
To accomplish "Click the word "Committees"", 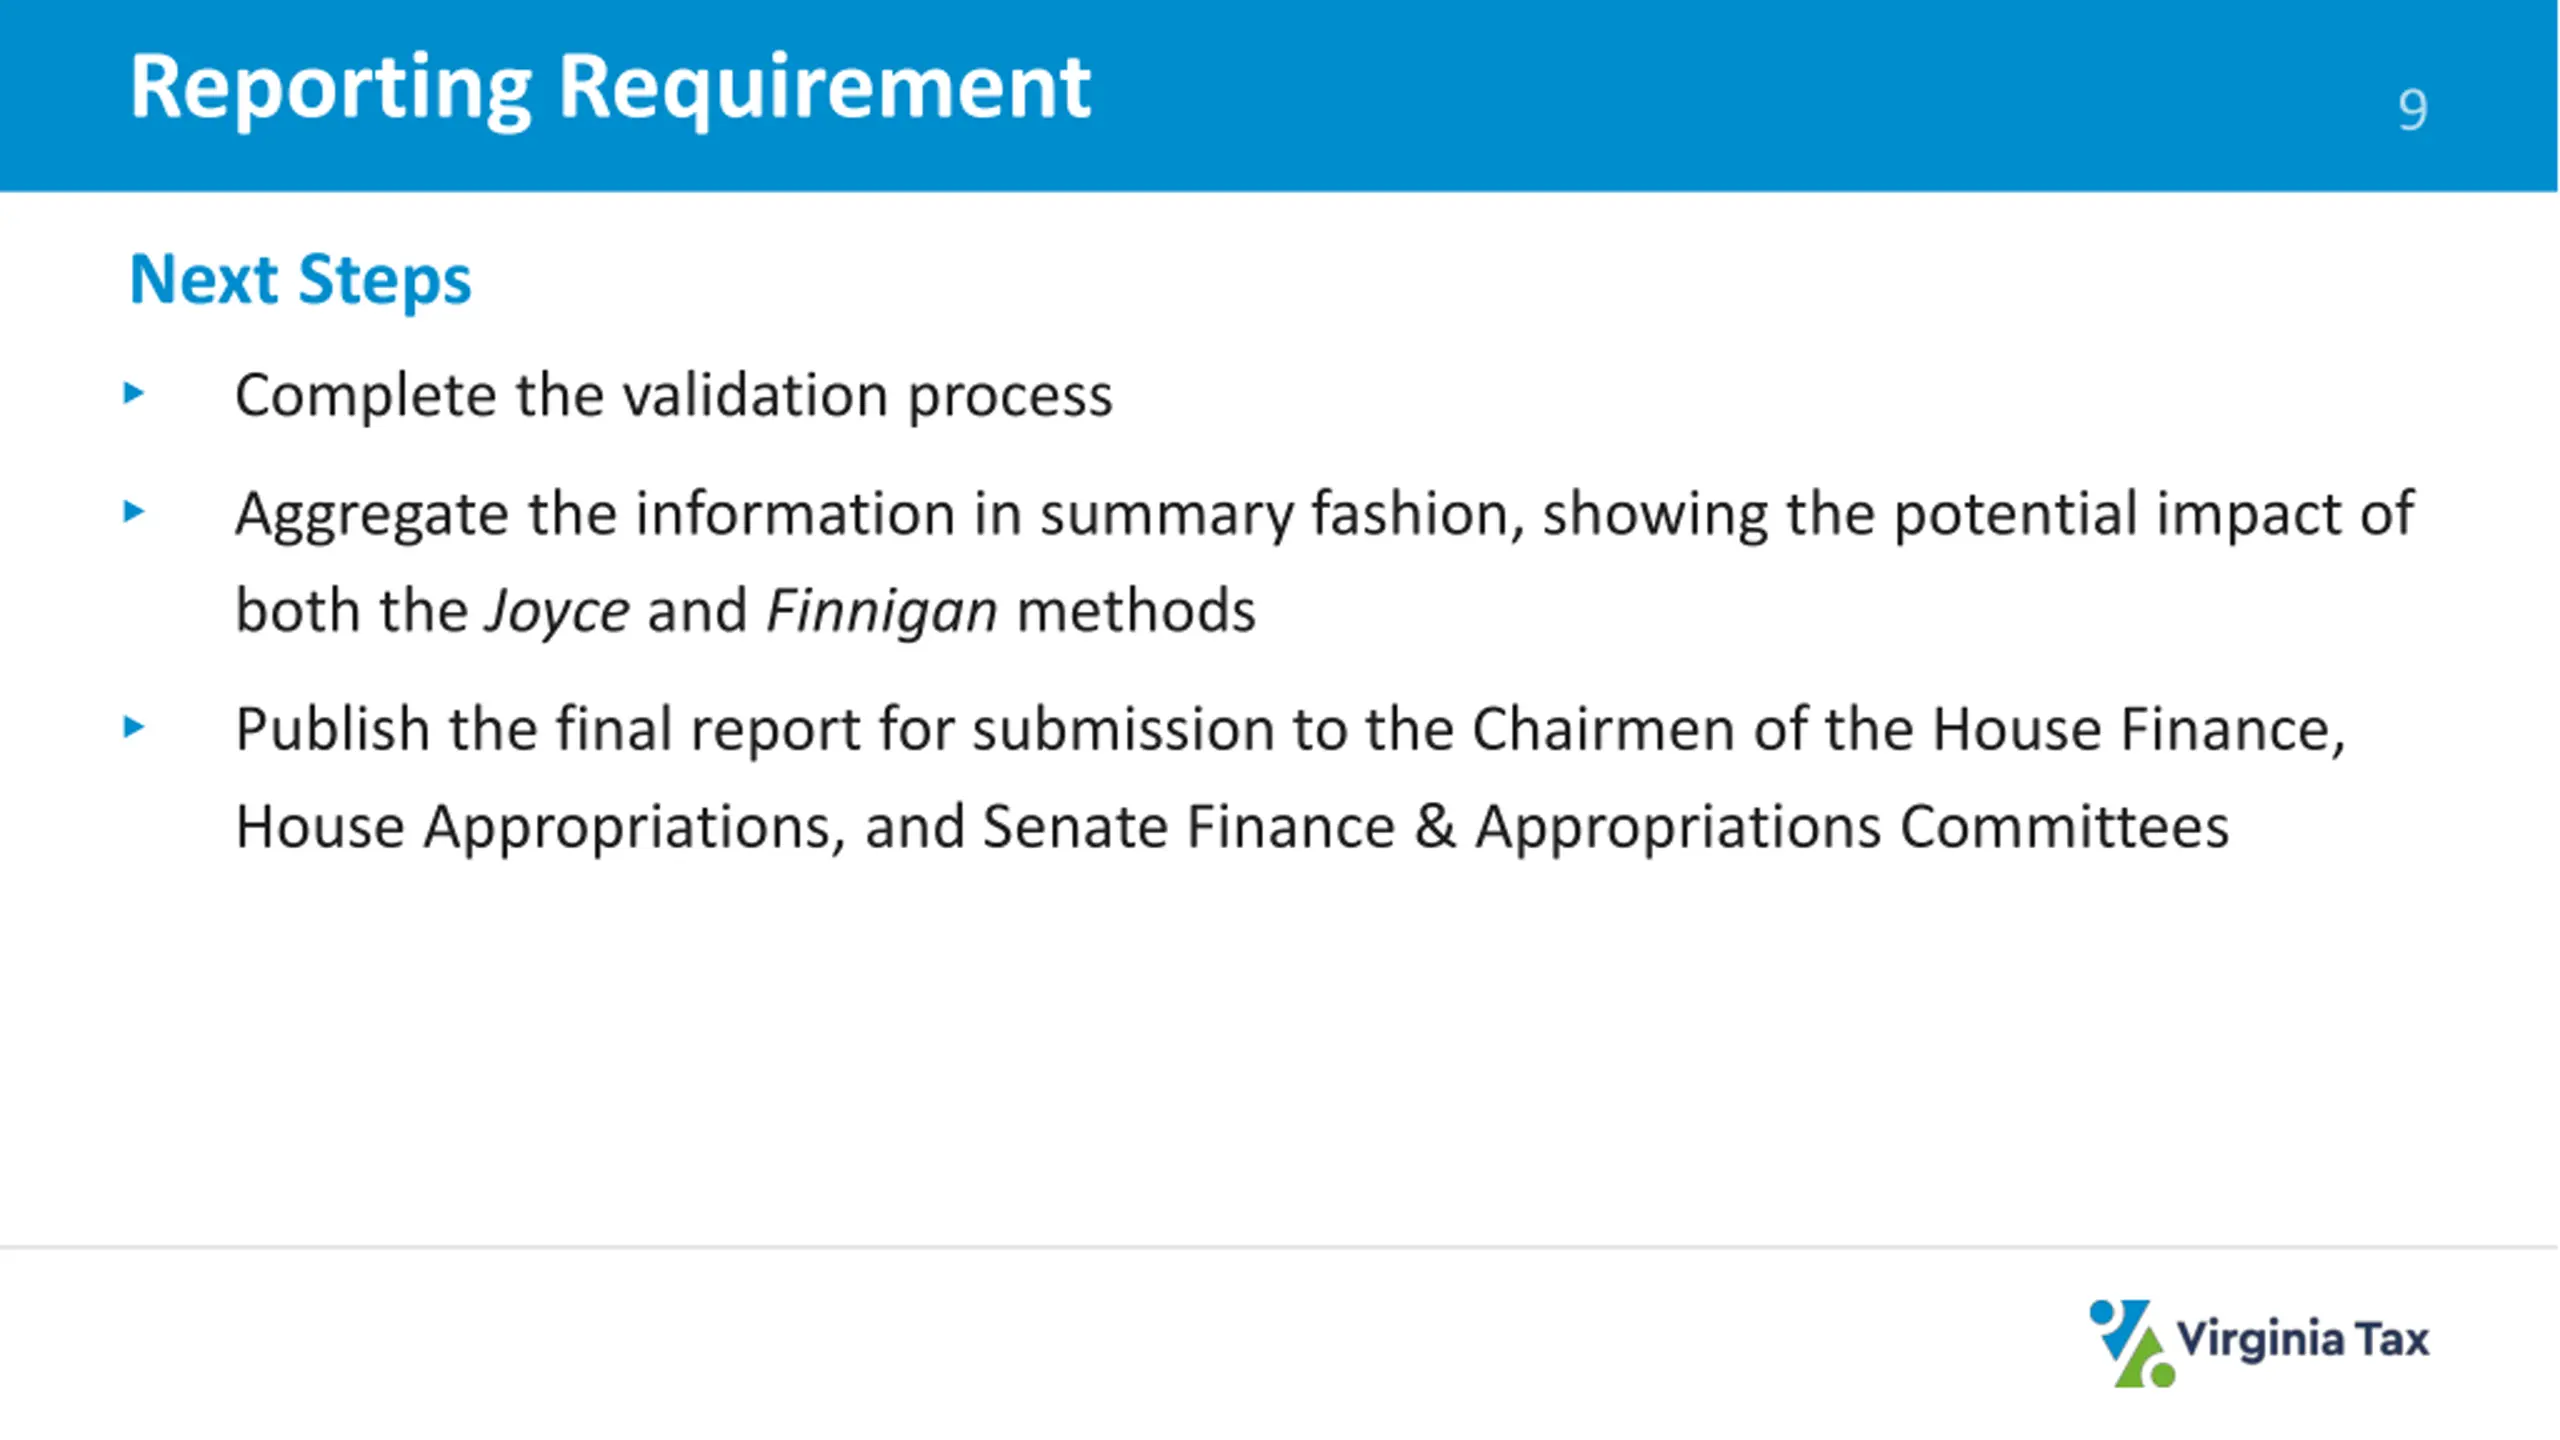I will point(2064,826).
